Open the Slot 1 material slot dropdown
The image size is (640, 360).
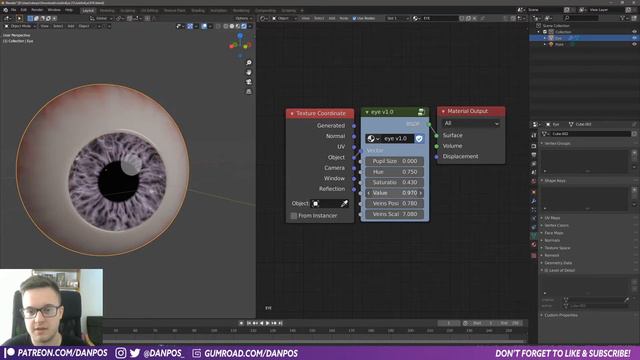tap(398, 18)
